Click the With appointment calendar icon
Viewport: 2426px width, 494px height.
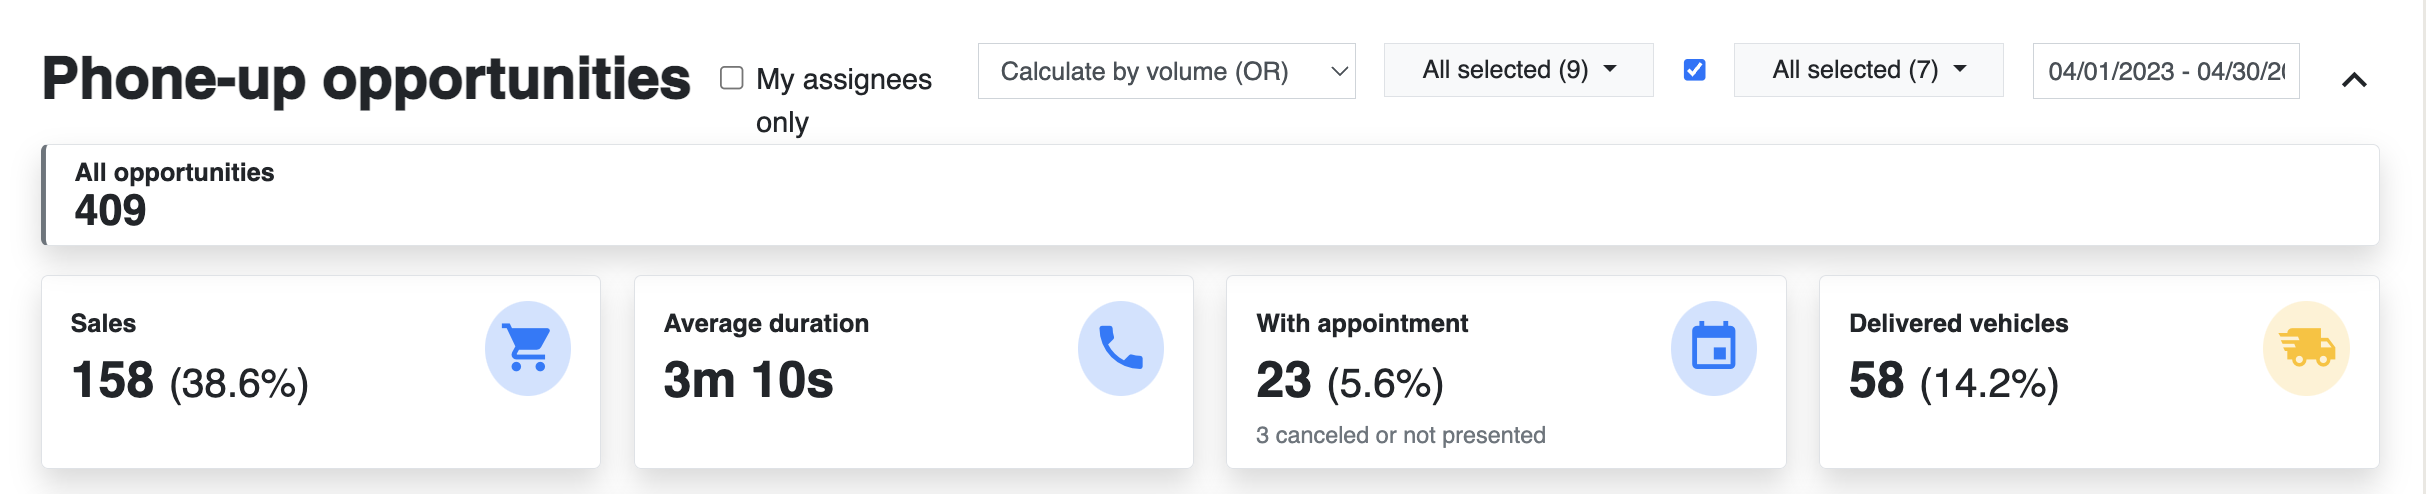[1714, 348]
